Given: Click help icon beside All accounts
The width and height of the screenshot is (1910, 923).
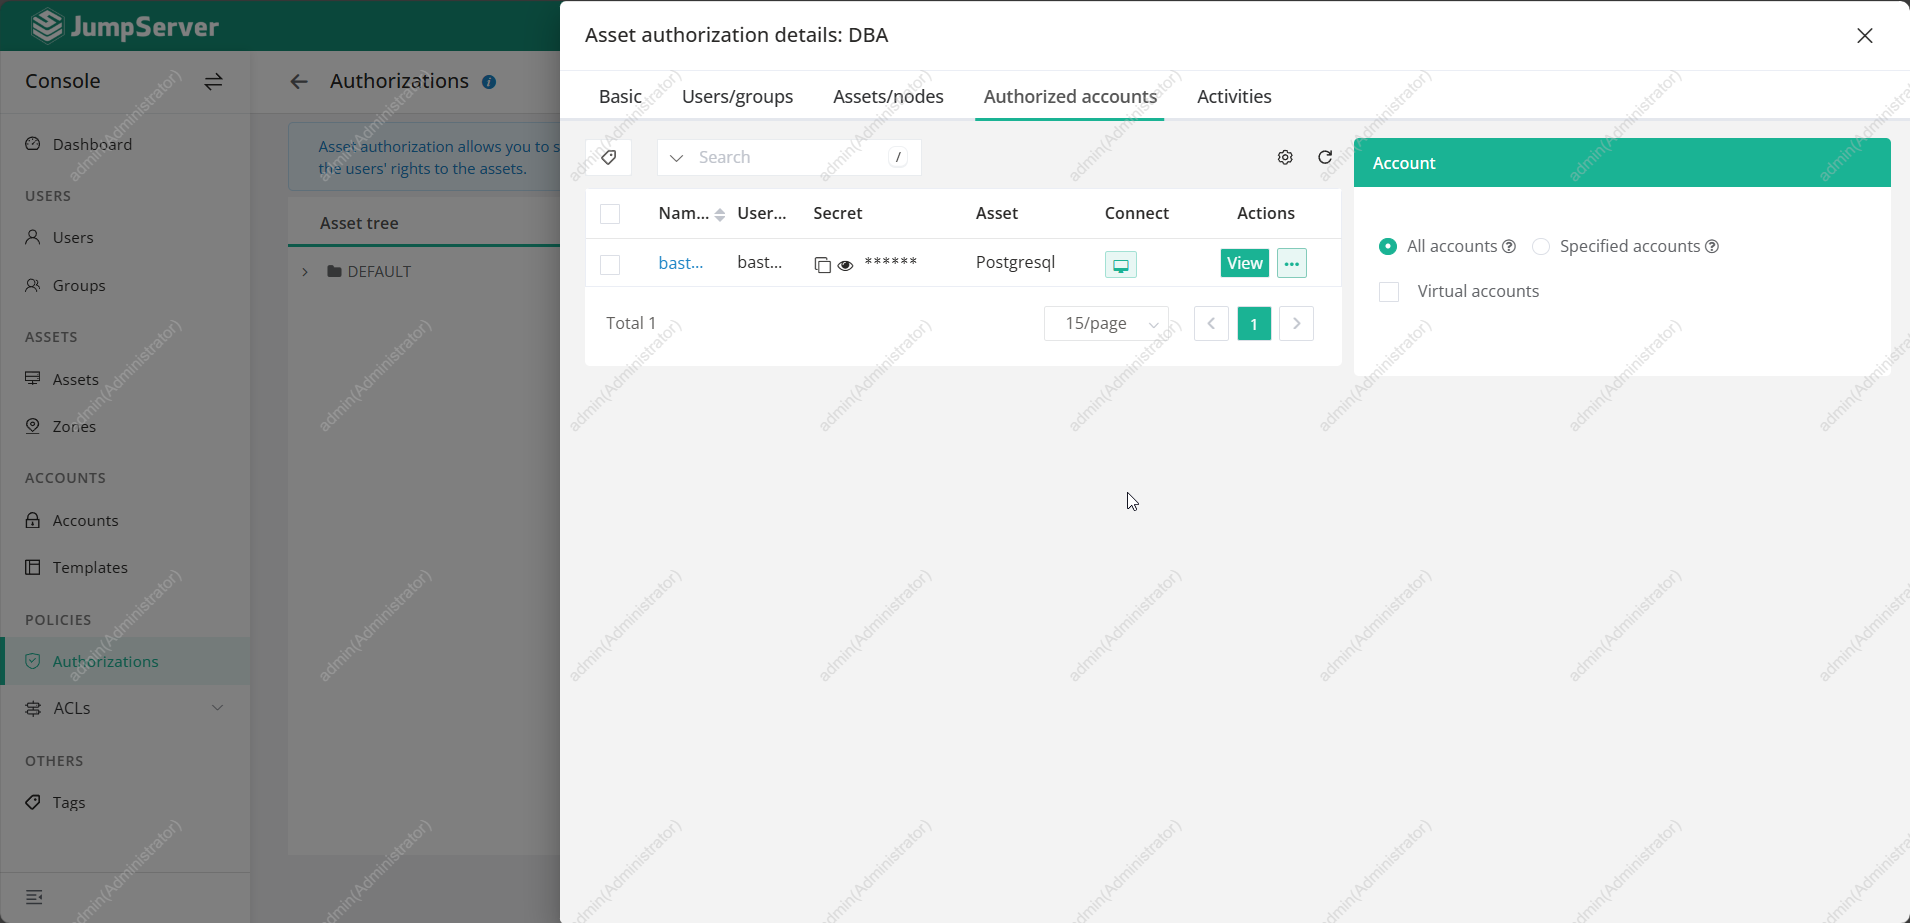Looking at the screenshot, I should coord(1509,247).
